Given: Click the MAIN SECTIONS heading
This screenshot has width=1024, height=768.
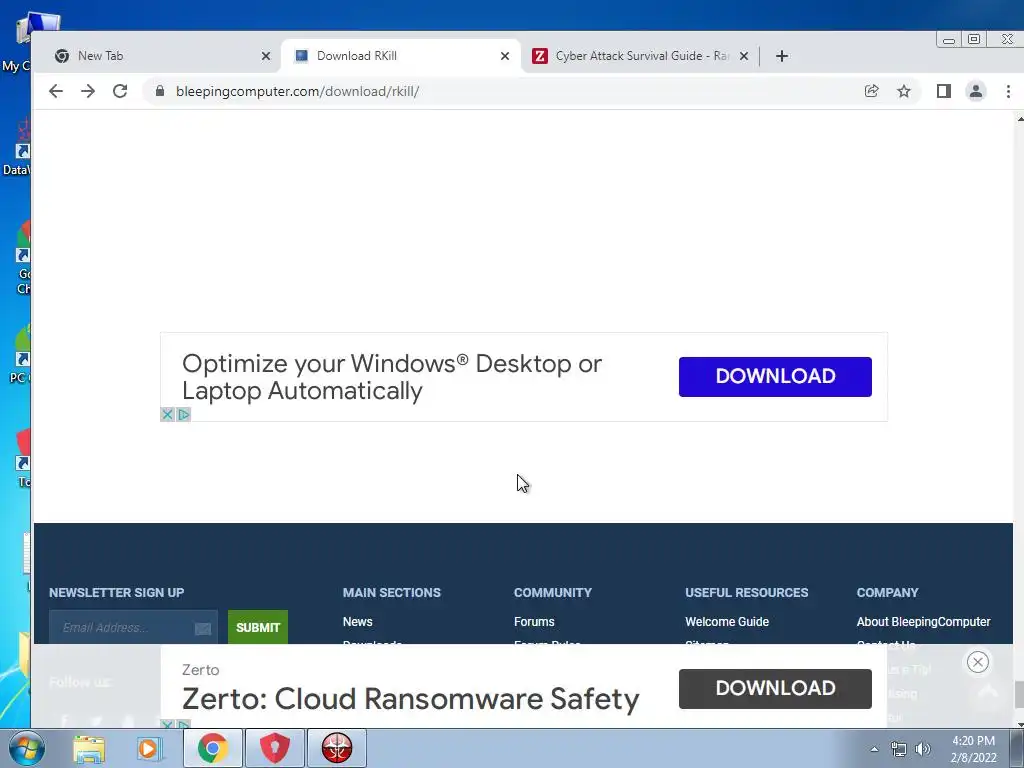Looking at the screenshot, I should pos(392,593).
